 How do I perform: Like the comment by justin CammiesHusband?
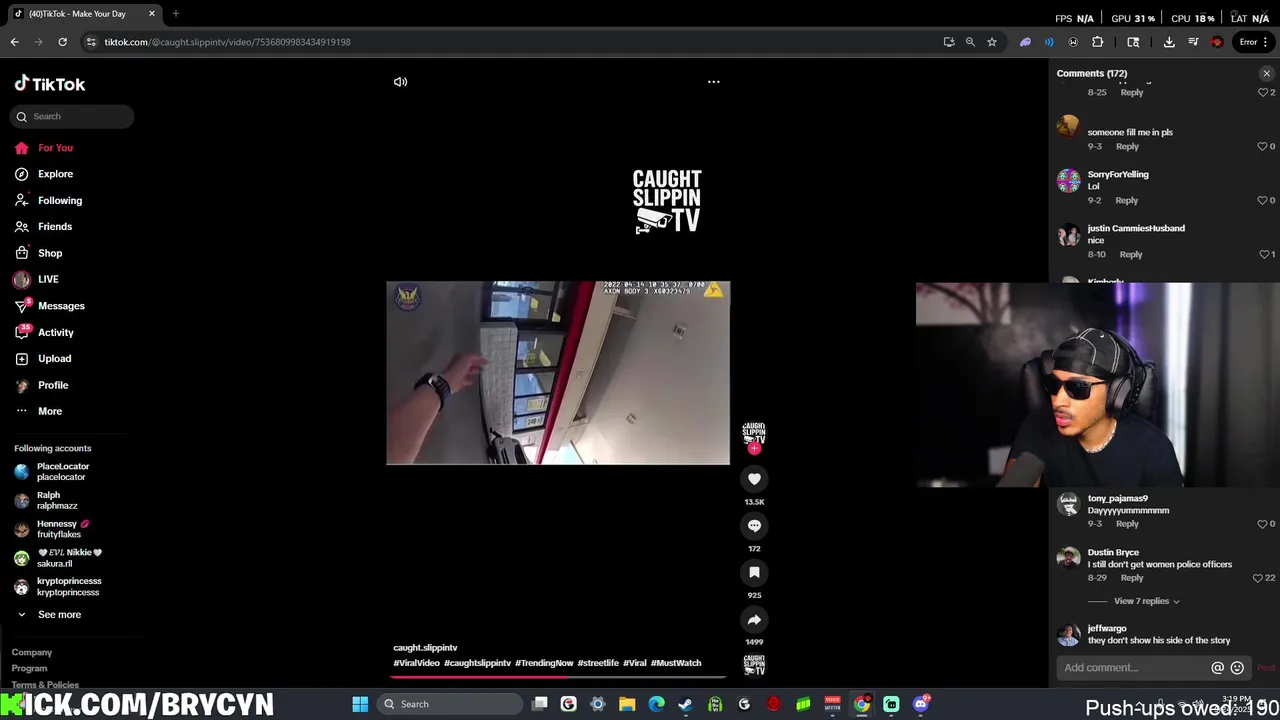tap(1262, 254)
